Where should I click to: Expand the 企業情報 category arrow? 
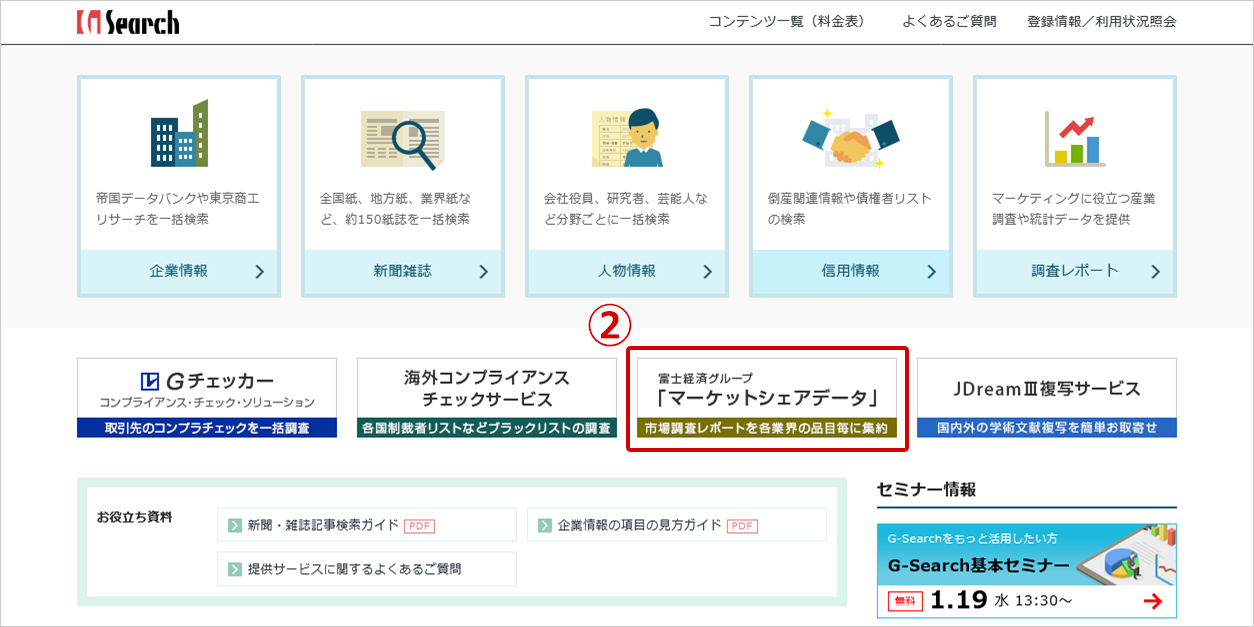pyautogui.click(x=259, y=272)
